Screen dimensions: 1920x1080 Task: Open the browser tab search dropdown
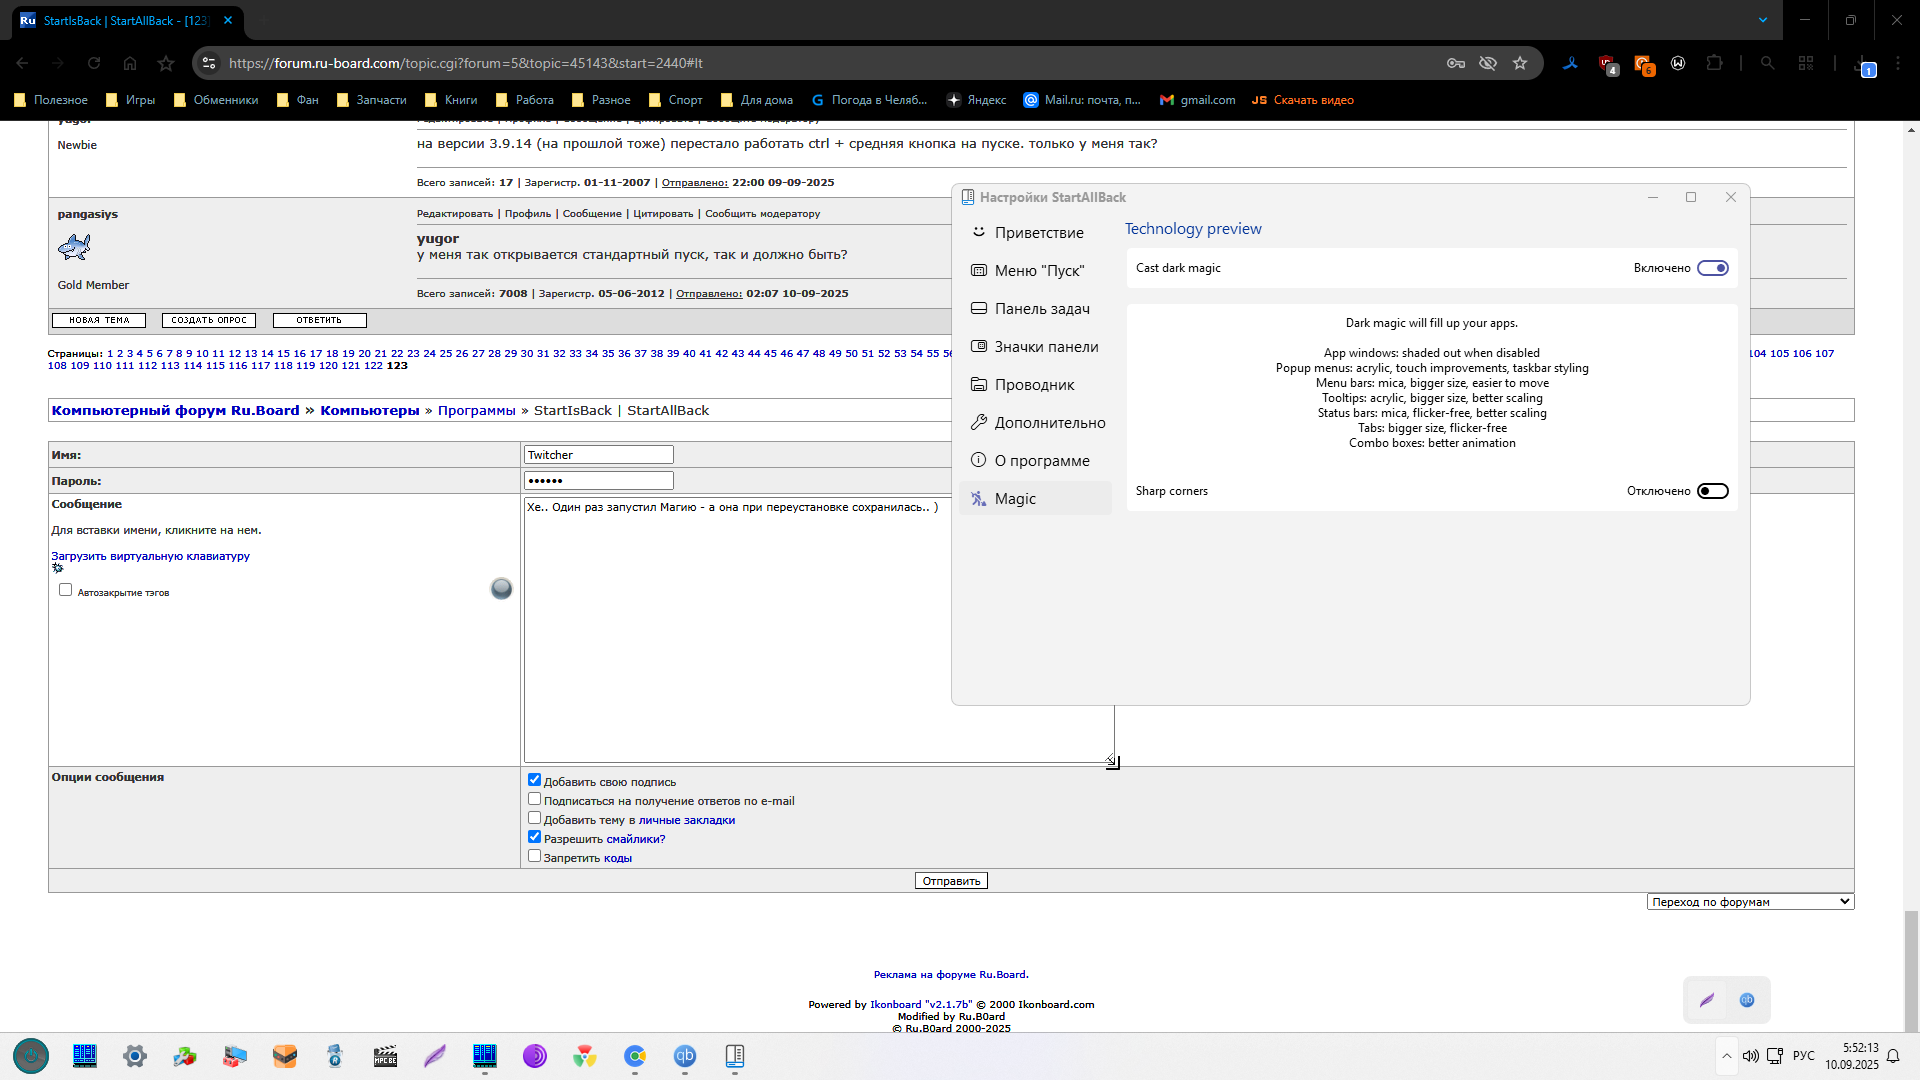(x=1763, y=20)
